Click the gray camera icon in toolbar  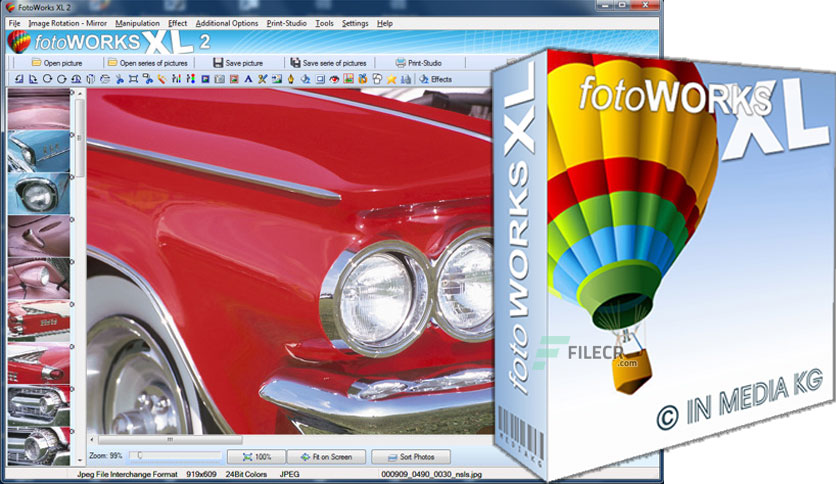pyautogui.click(x=220, y=79)
